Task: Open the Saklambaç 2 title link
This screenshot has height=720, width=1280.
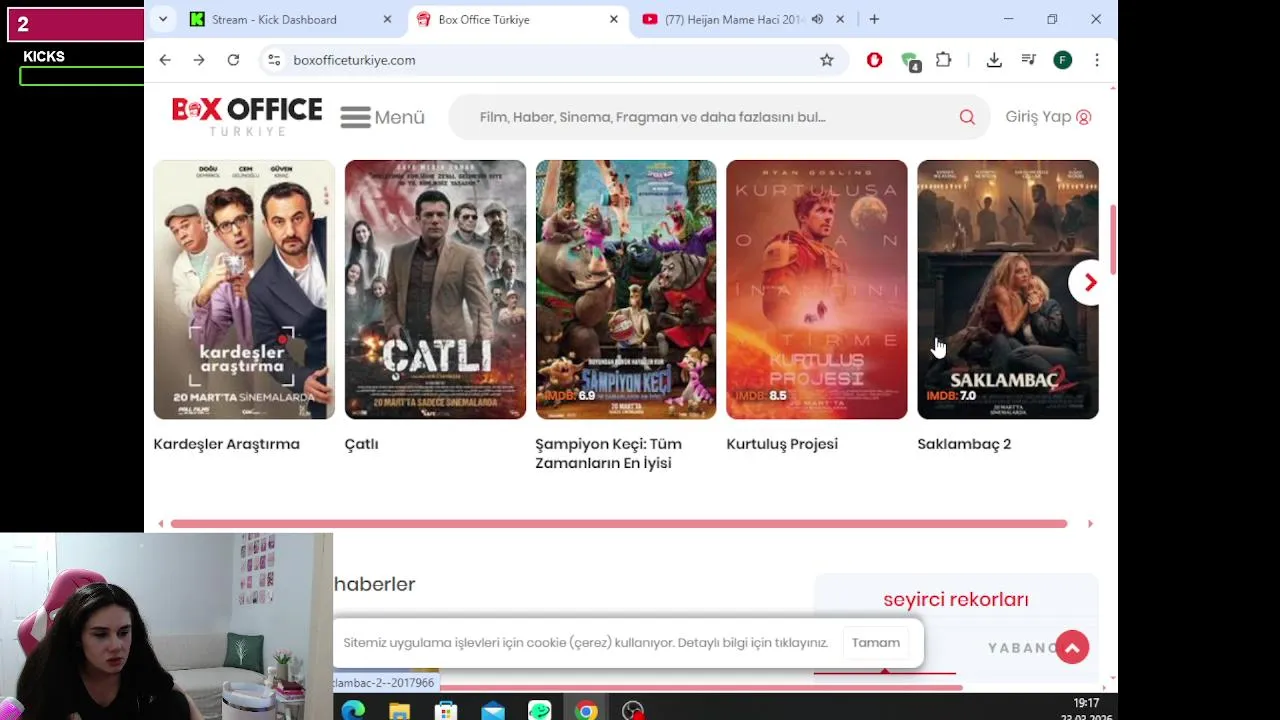Action: click(964, 444)
